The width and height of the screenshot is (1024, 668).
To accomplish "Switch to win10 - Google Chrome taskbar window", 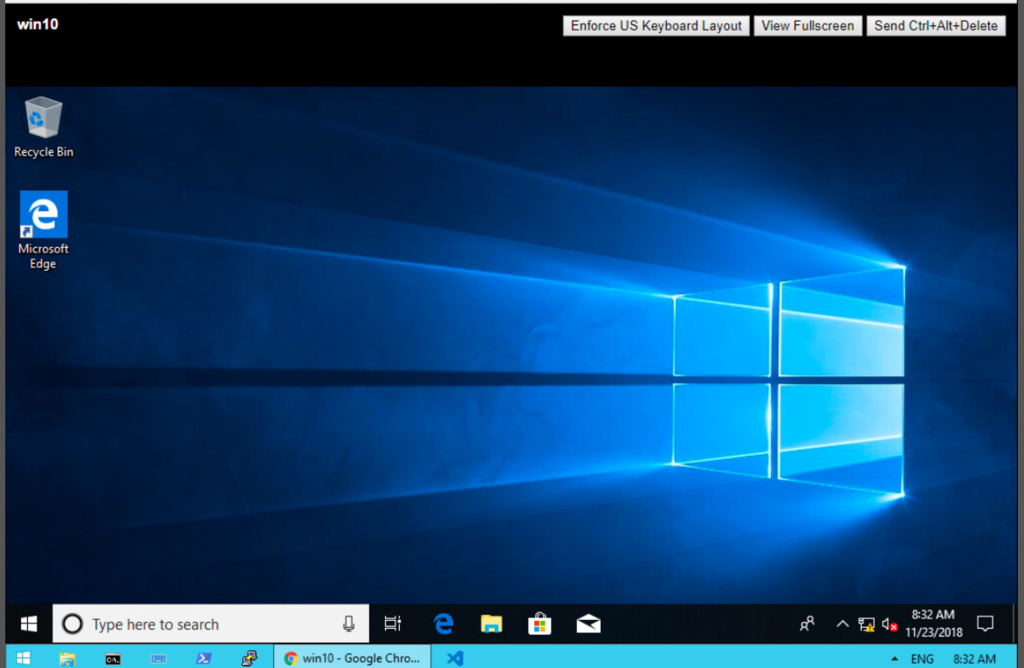I will (352, 658).
